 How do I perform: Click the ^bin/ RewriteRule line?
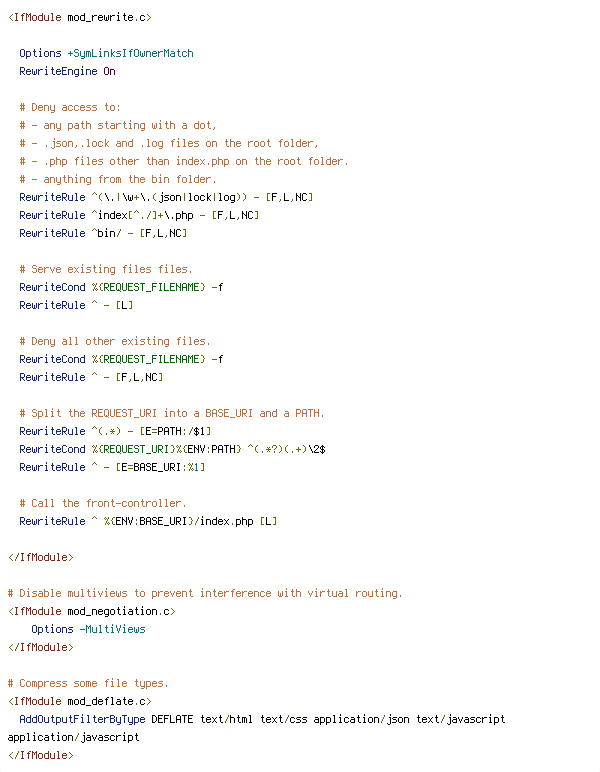click(x=103, y=233)
